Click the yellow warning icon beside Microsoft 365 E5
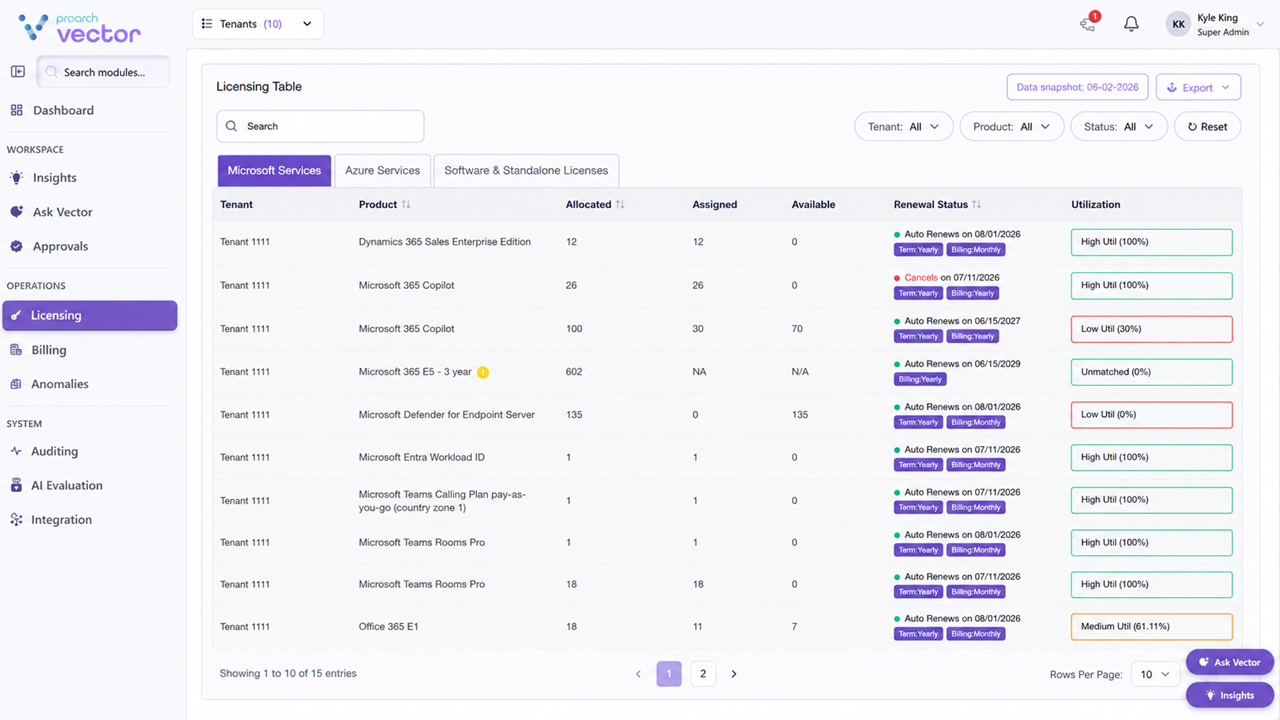This screenshot has width=1280, height=720. [x=483, y=372]
